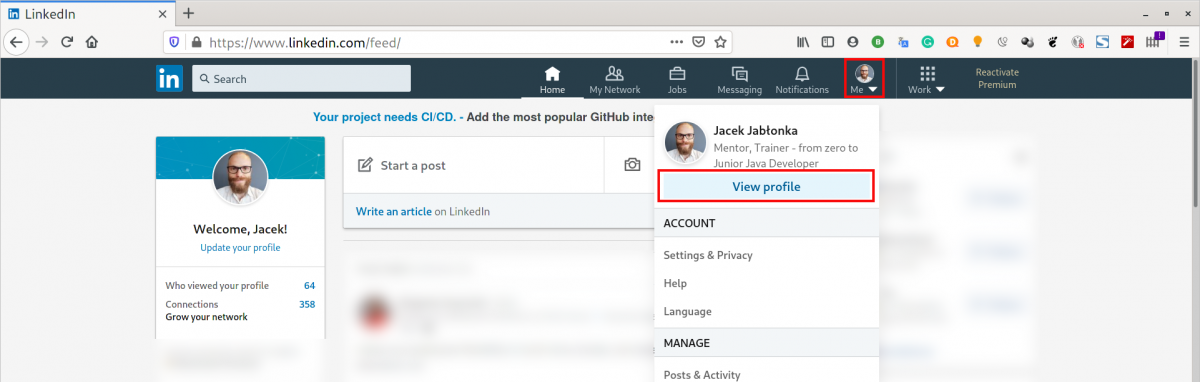The height and width of the screenshot is (382, 1200).
Task: Open the Firefox hamburger menu
Action: [x=1184, y=43]
